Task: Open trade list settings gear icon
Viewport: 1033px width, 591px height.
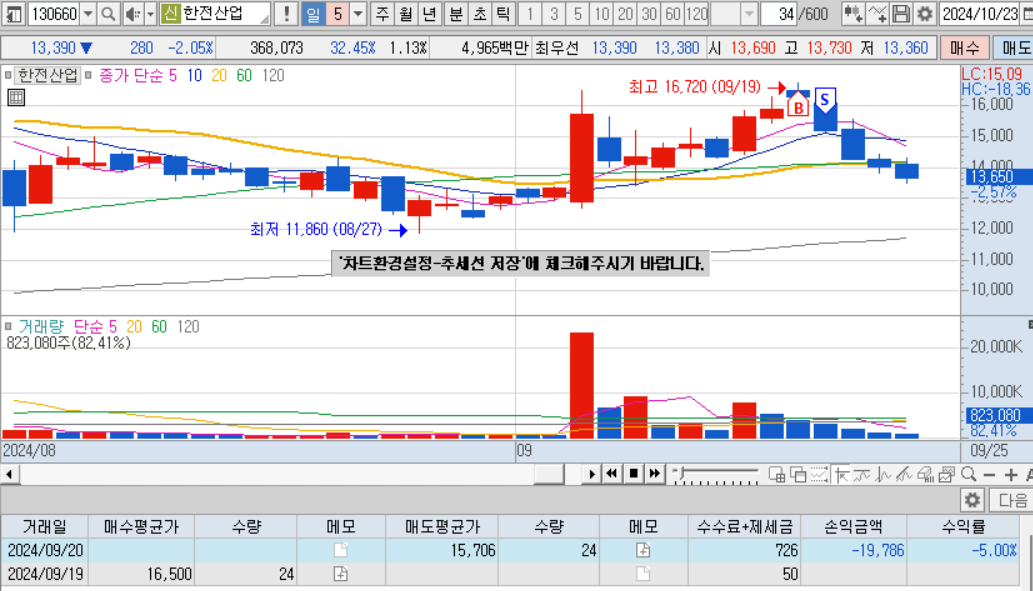Action: (972, 500)
